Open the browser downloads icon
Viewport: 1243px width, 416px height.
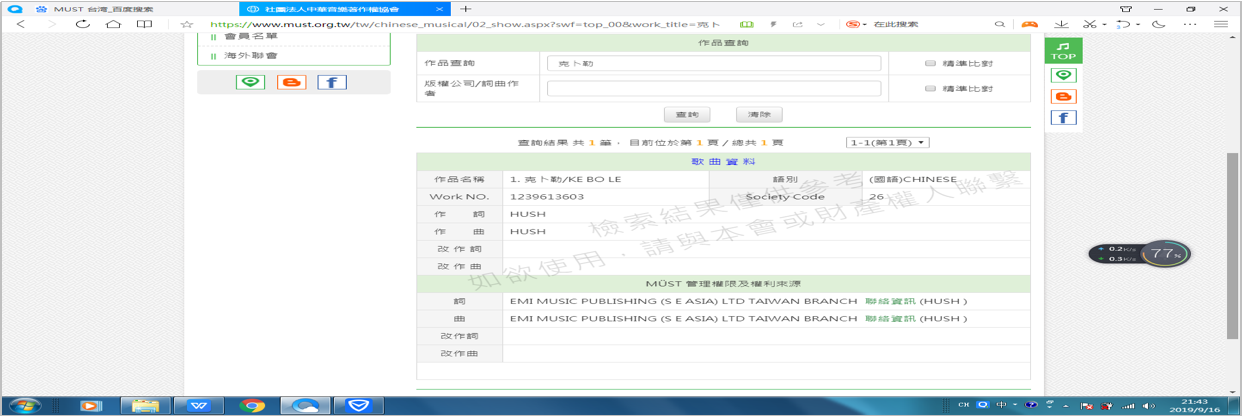pyautogui.click(x=1061, y=24)
